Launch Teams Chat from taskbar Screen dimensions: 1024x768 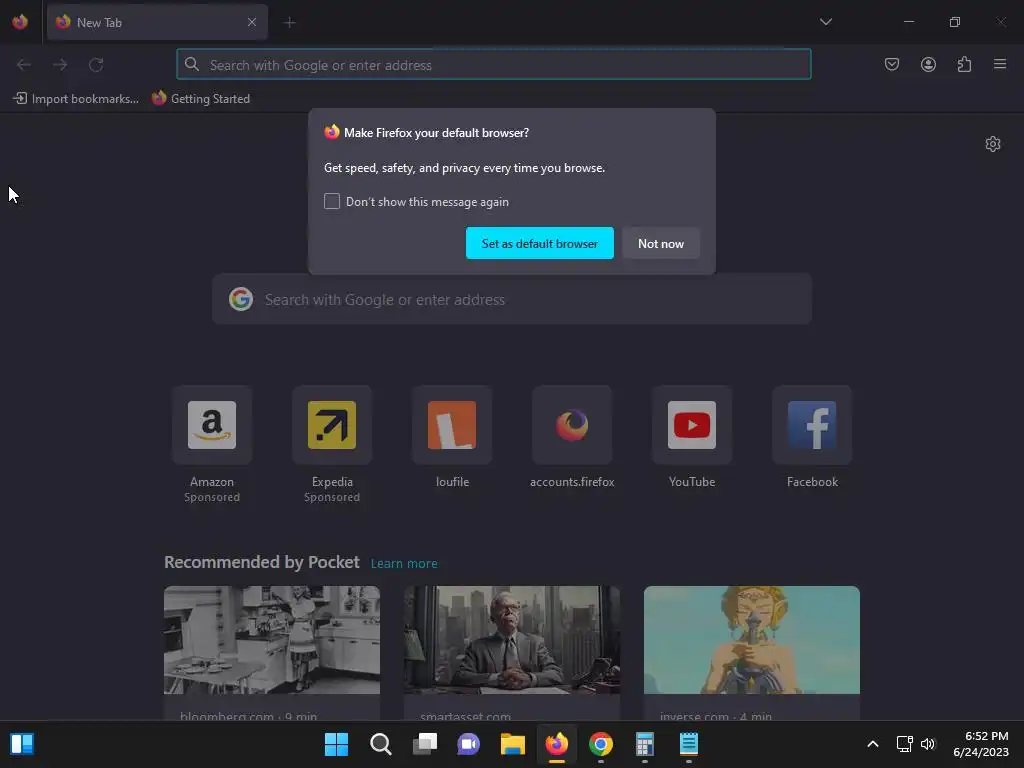(x=468, y=744)
